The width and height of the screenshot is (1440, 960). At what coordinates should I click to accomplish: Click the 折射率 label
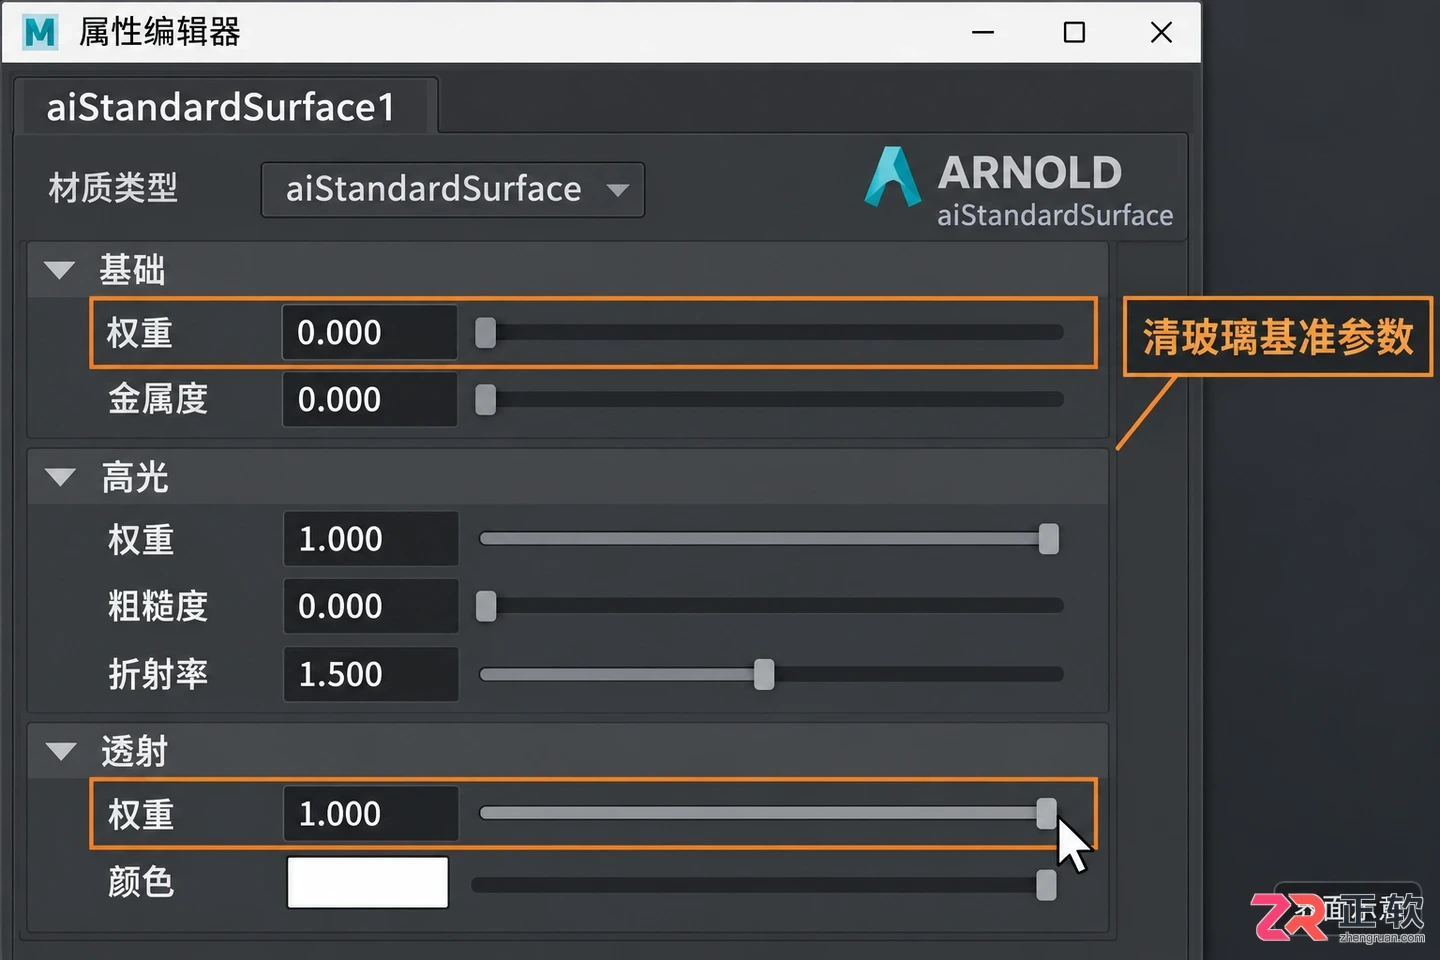[158, 674]
